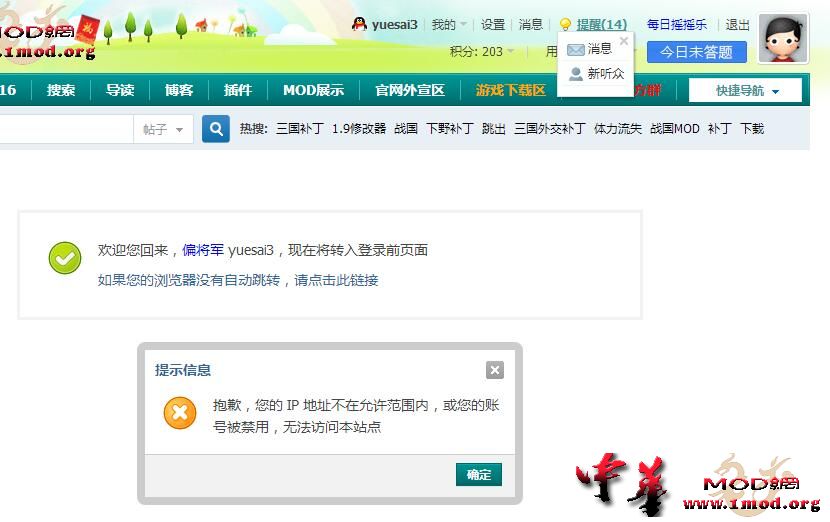The image size is (830, 522).
Task: Click the QQ penguin icon beside yuesai3
Action: click(x=359, y=24)
